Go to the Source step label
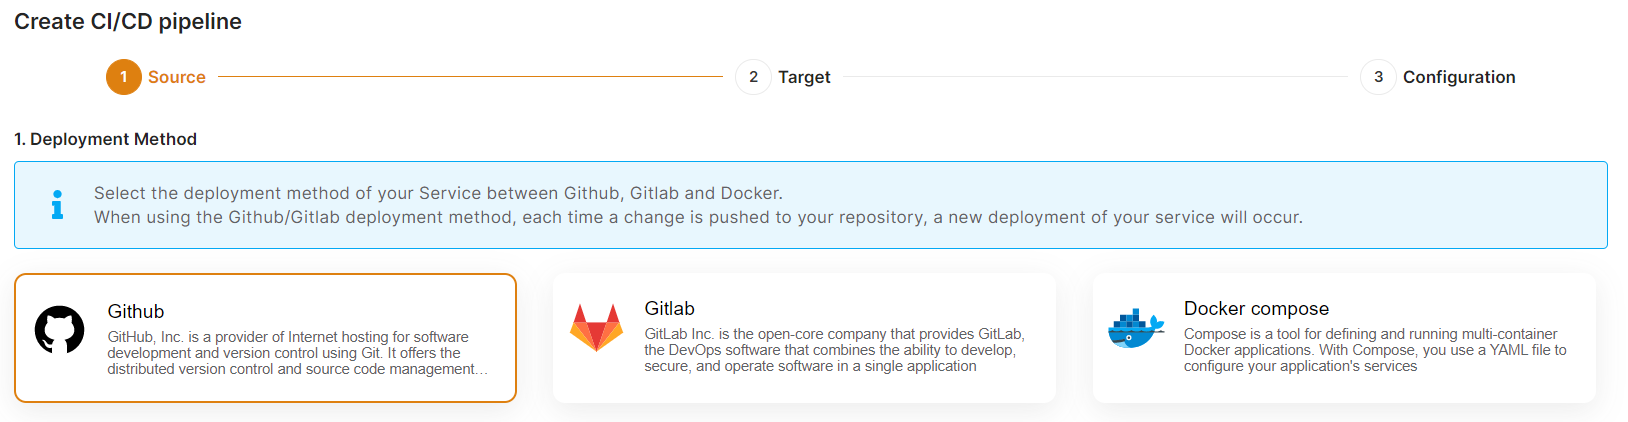Screen dimensions: 1628x422 (x=177, y=77)
